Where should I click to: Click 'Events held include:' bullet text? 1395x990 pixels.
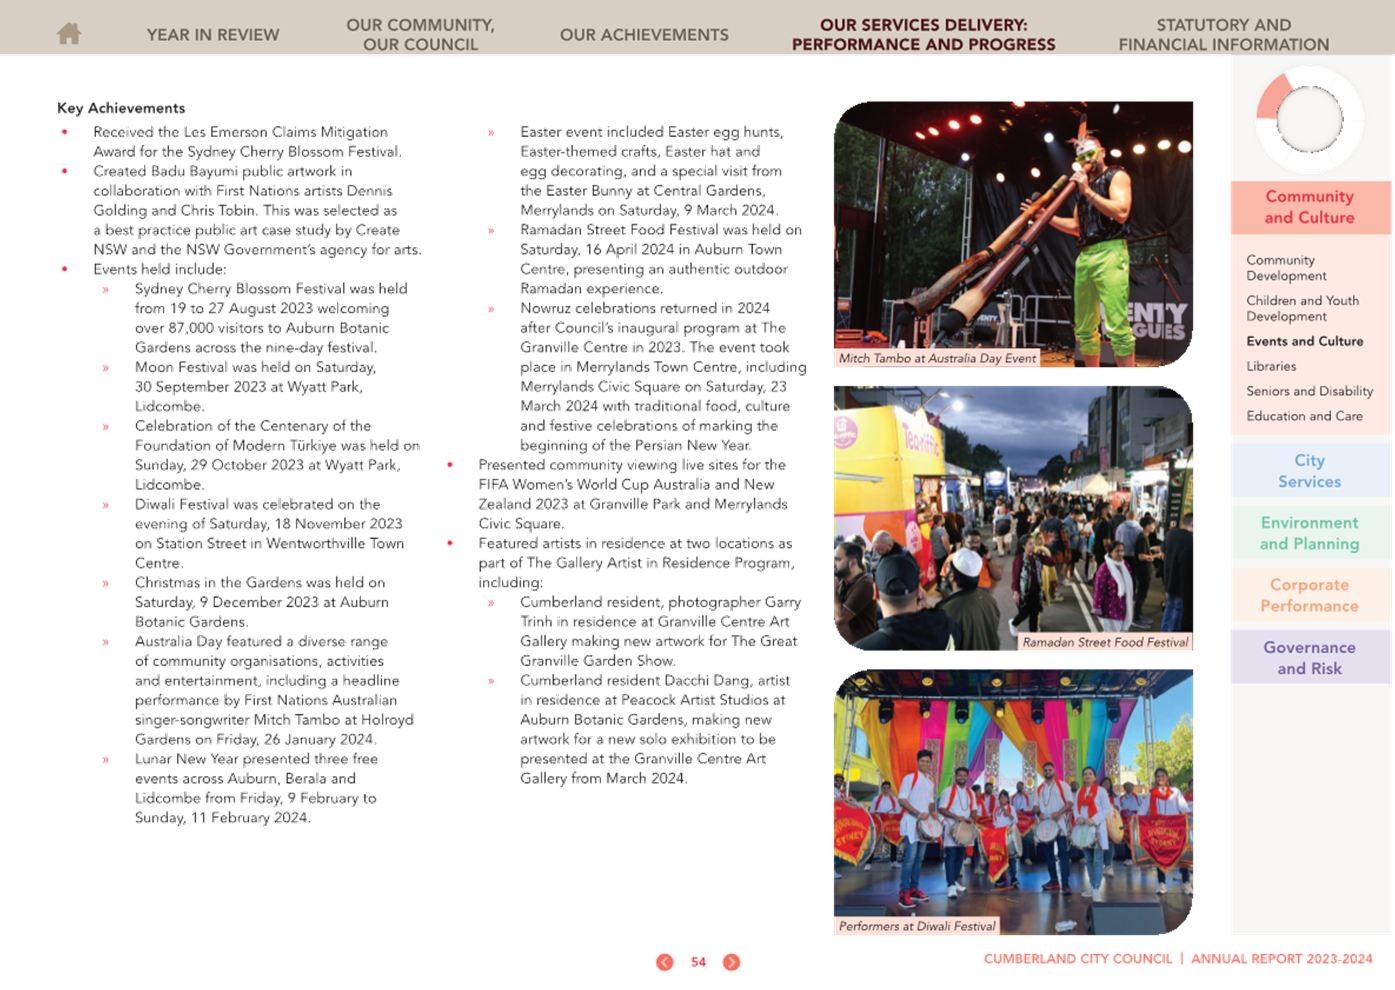click(160, 269)
